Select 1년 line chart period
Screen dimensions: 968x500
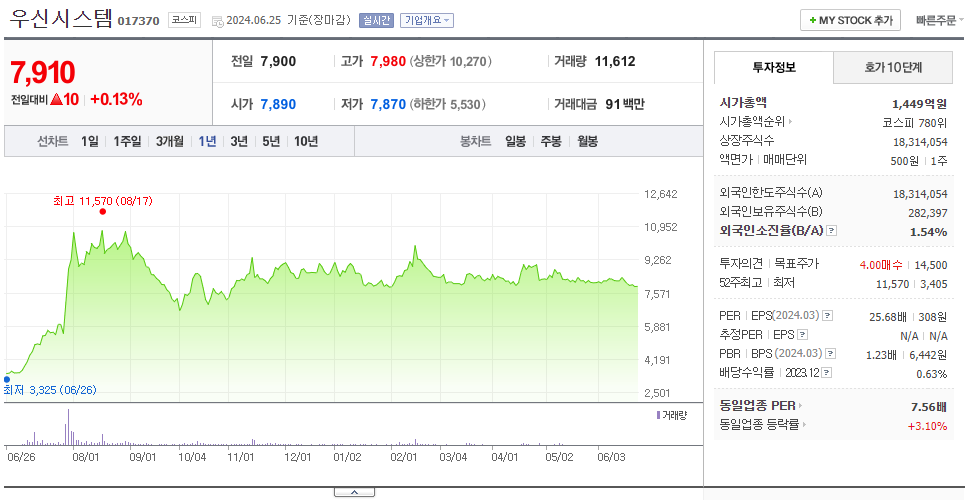[207, 141]
